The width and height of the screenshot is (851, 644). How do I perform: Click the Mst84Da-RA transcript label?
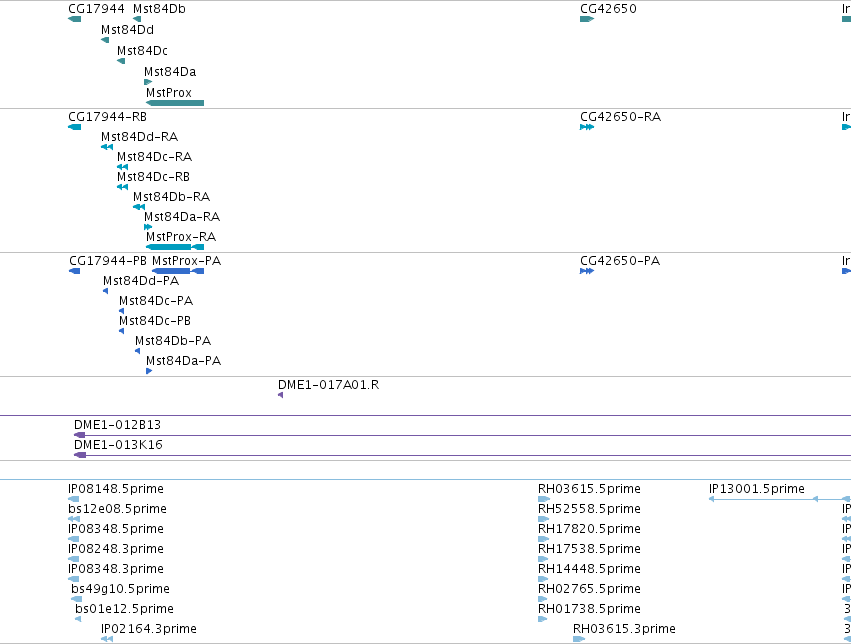pyautogui.click(x=182, y=217)
